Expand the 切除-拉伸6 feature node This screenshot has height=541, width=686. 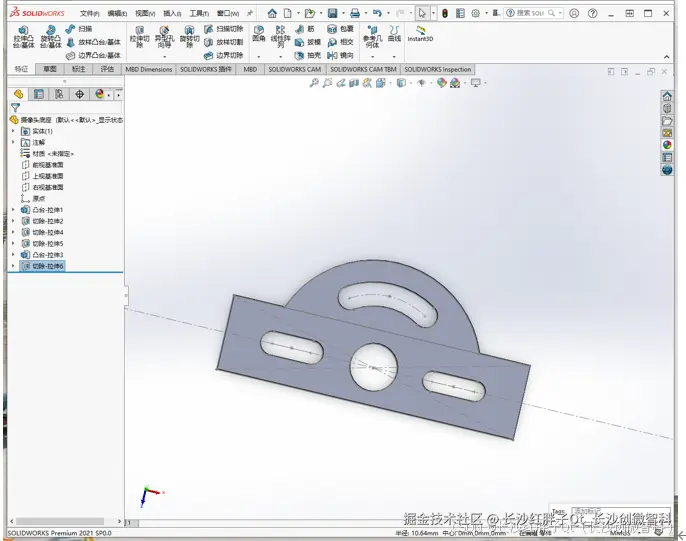click(x=13, y=265)
